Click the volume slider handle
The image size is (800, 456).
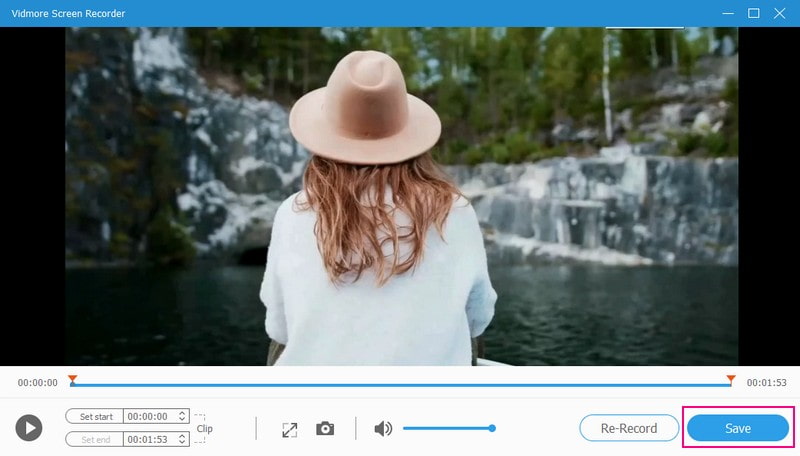(492, 428)
